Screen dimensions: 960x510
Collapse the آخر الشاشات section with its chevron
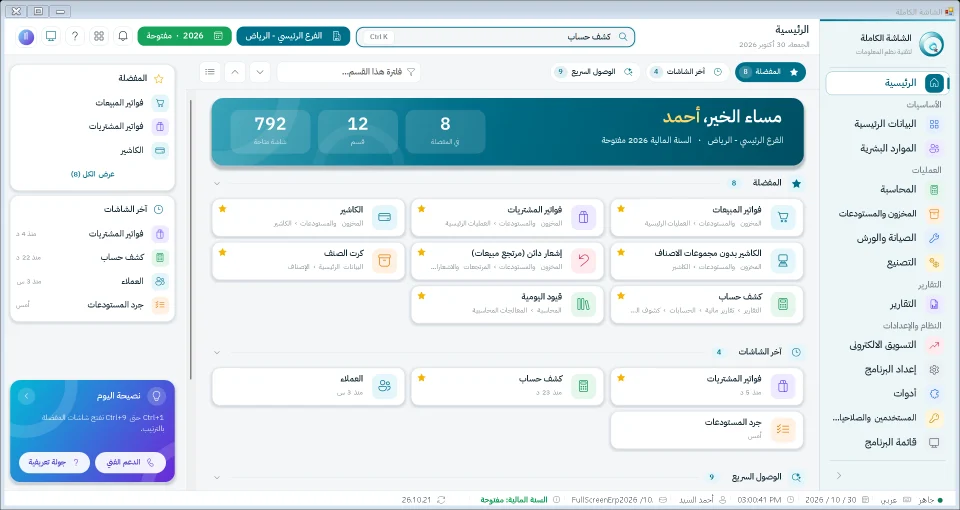pyautogui.click(x=217, y=352)
